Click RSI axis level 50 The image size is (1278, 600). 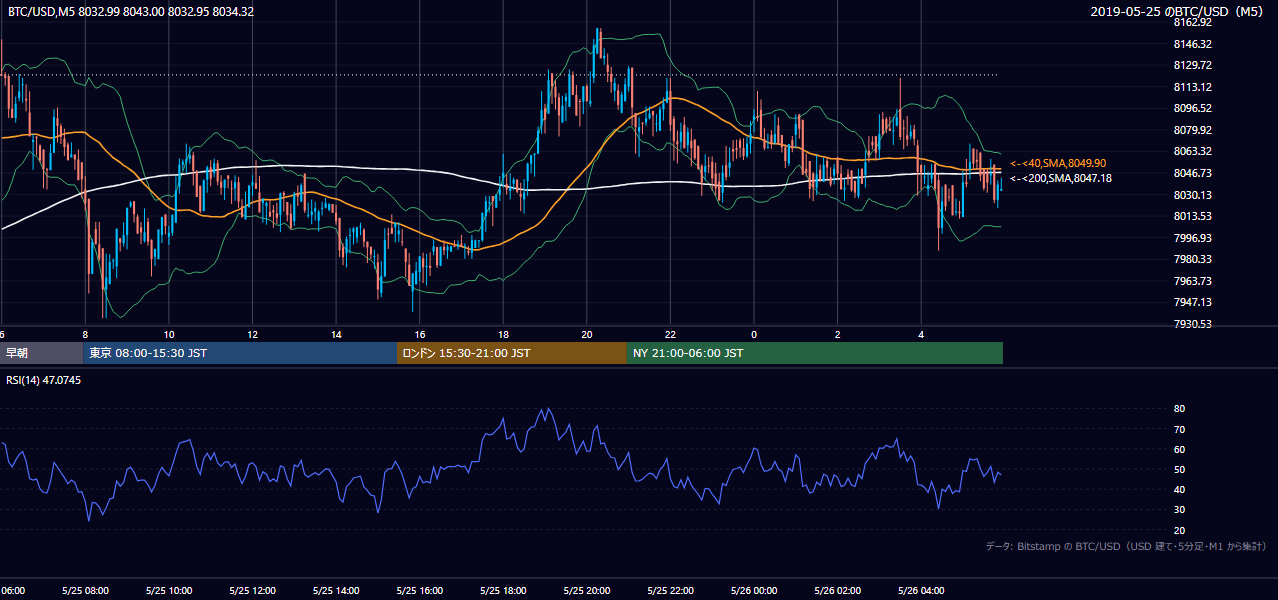click(x=1179, y=469)
